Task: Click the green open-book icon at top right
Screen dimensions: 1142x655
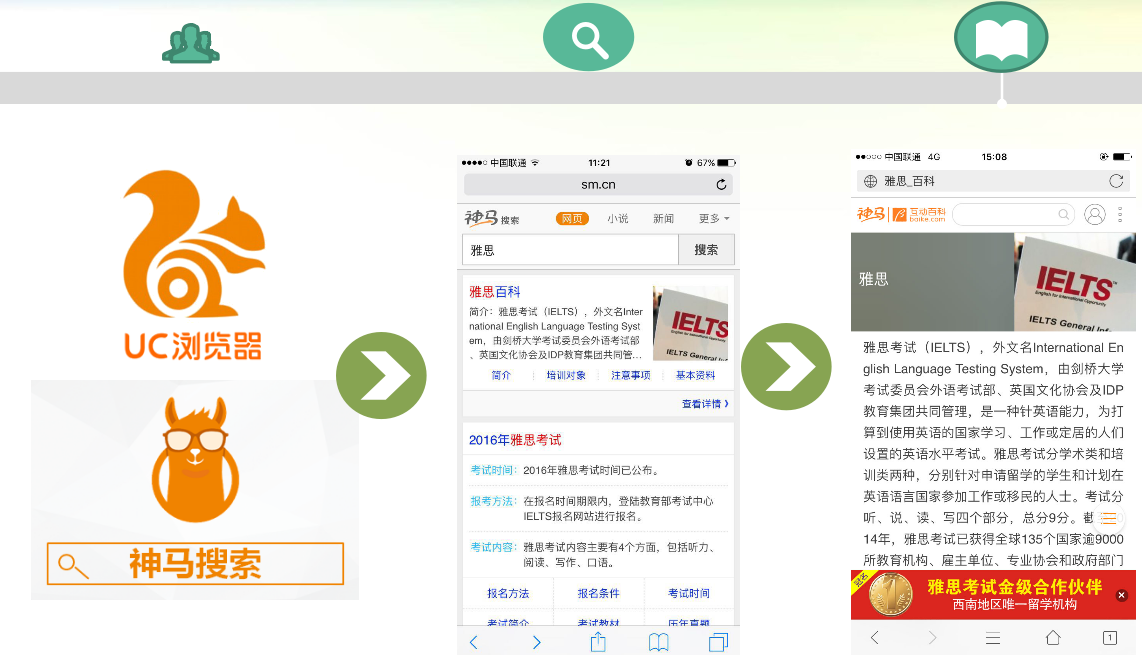Action: tap(1001, 37)
